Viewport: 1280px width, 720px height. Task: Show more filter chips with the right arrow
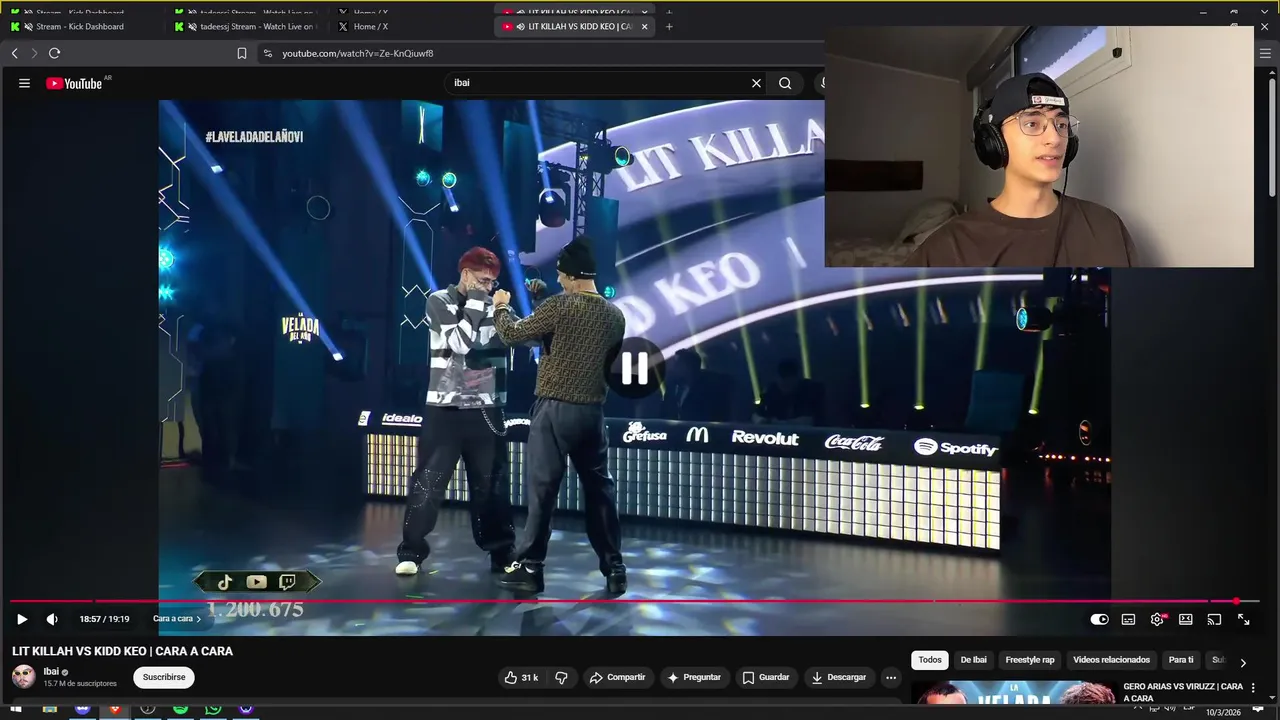(x=1243, y=662)
